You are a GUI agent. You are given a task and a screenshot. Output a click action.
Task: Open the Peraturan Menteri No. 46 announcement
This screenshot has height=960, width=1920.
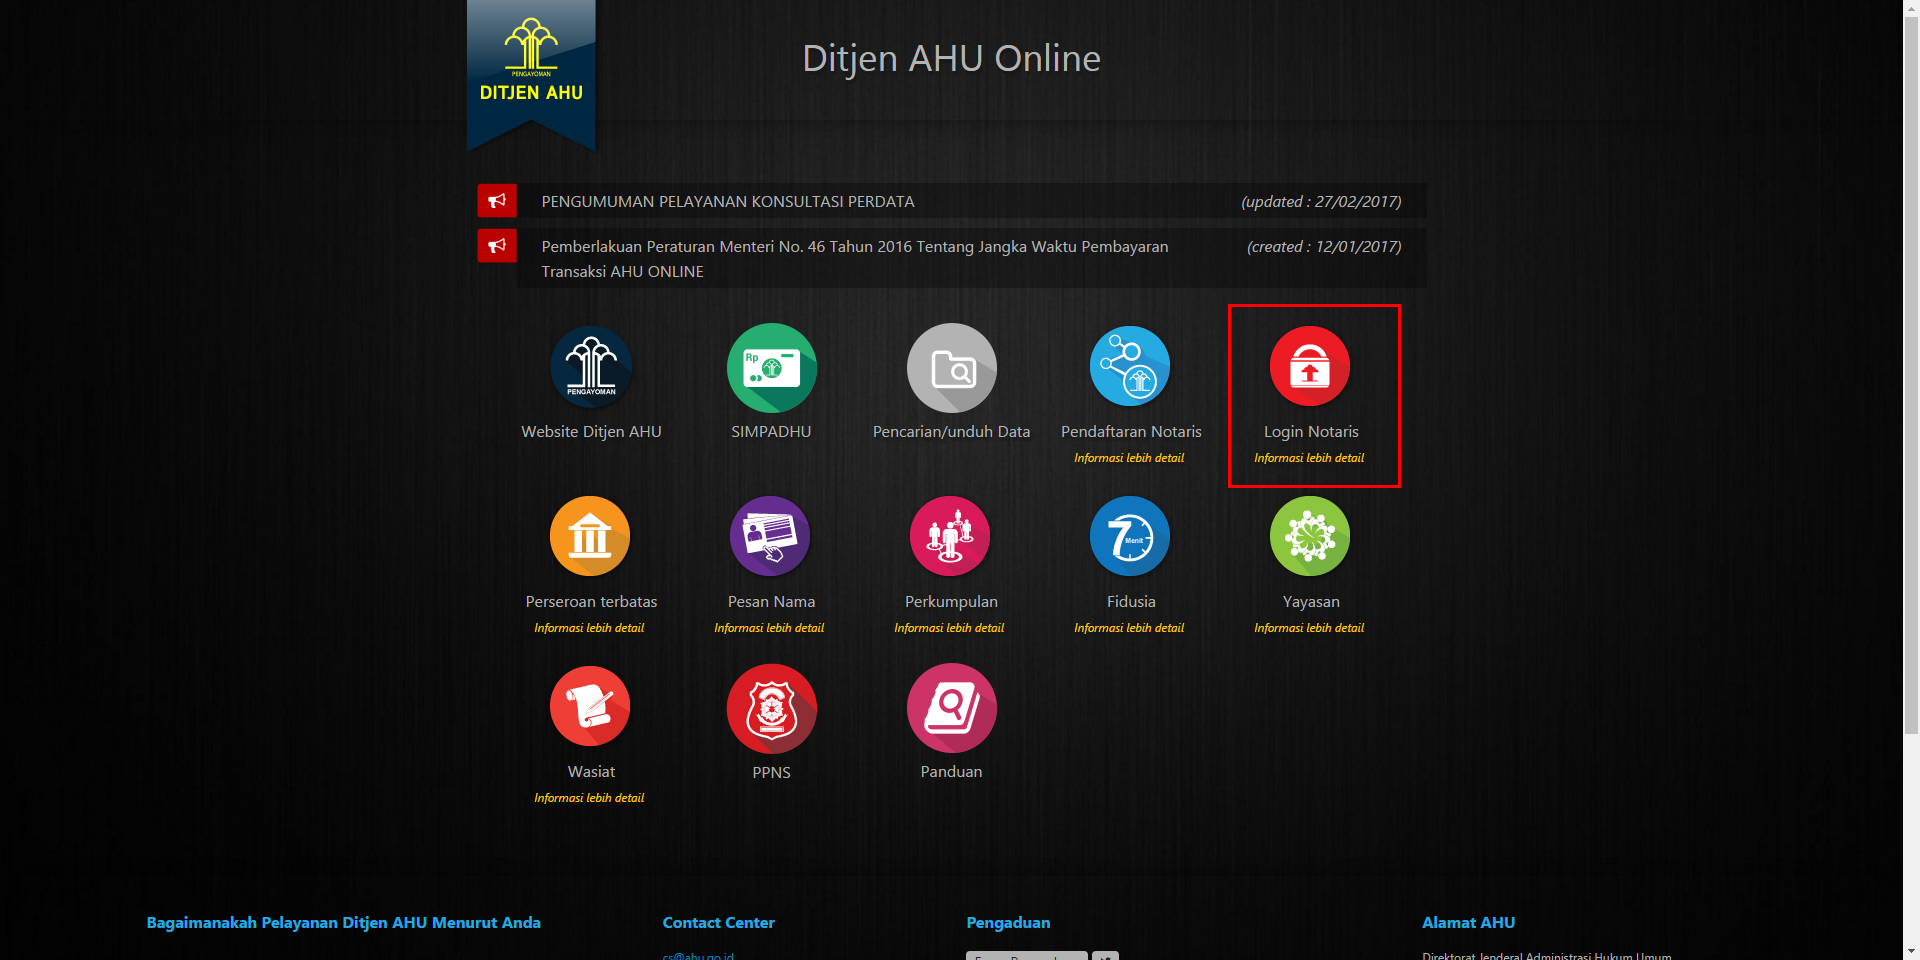click(x=854, y=247)
